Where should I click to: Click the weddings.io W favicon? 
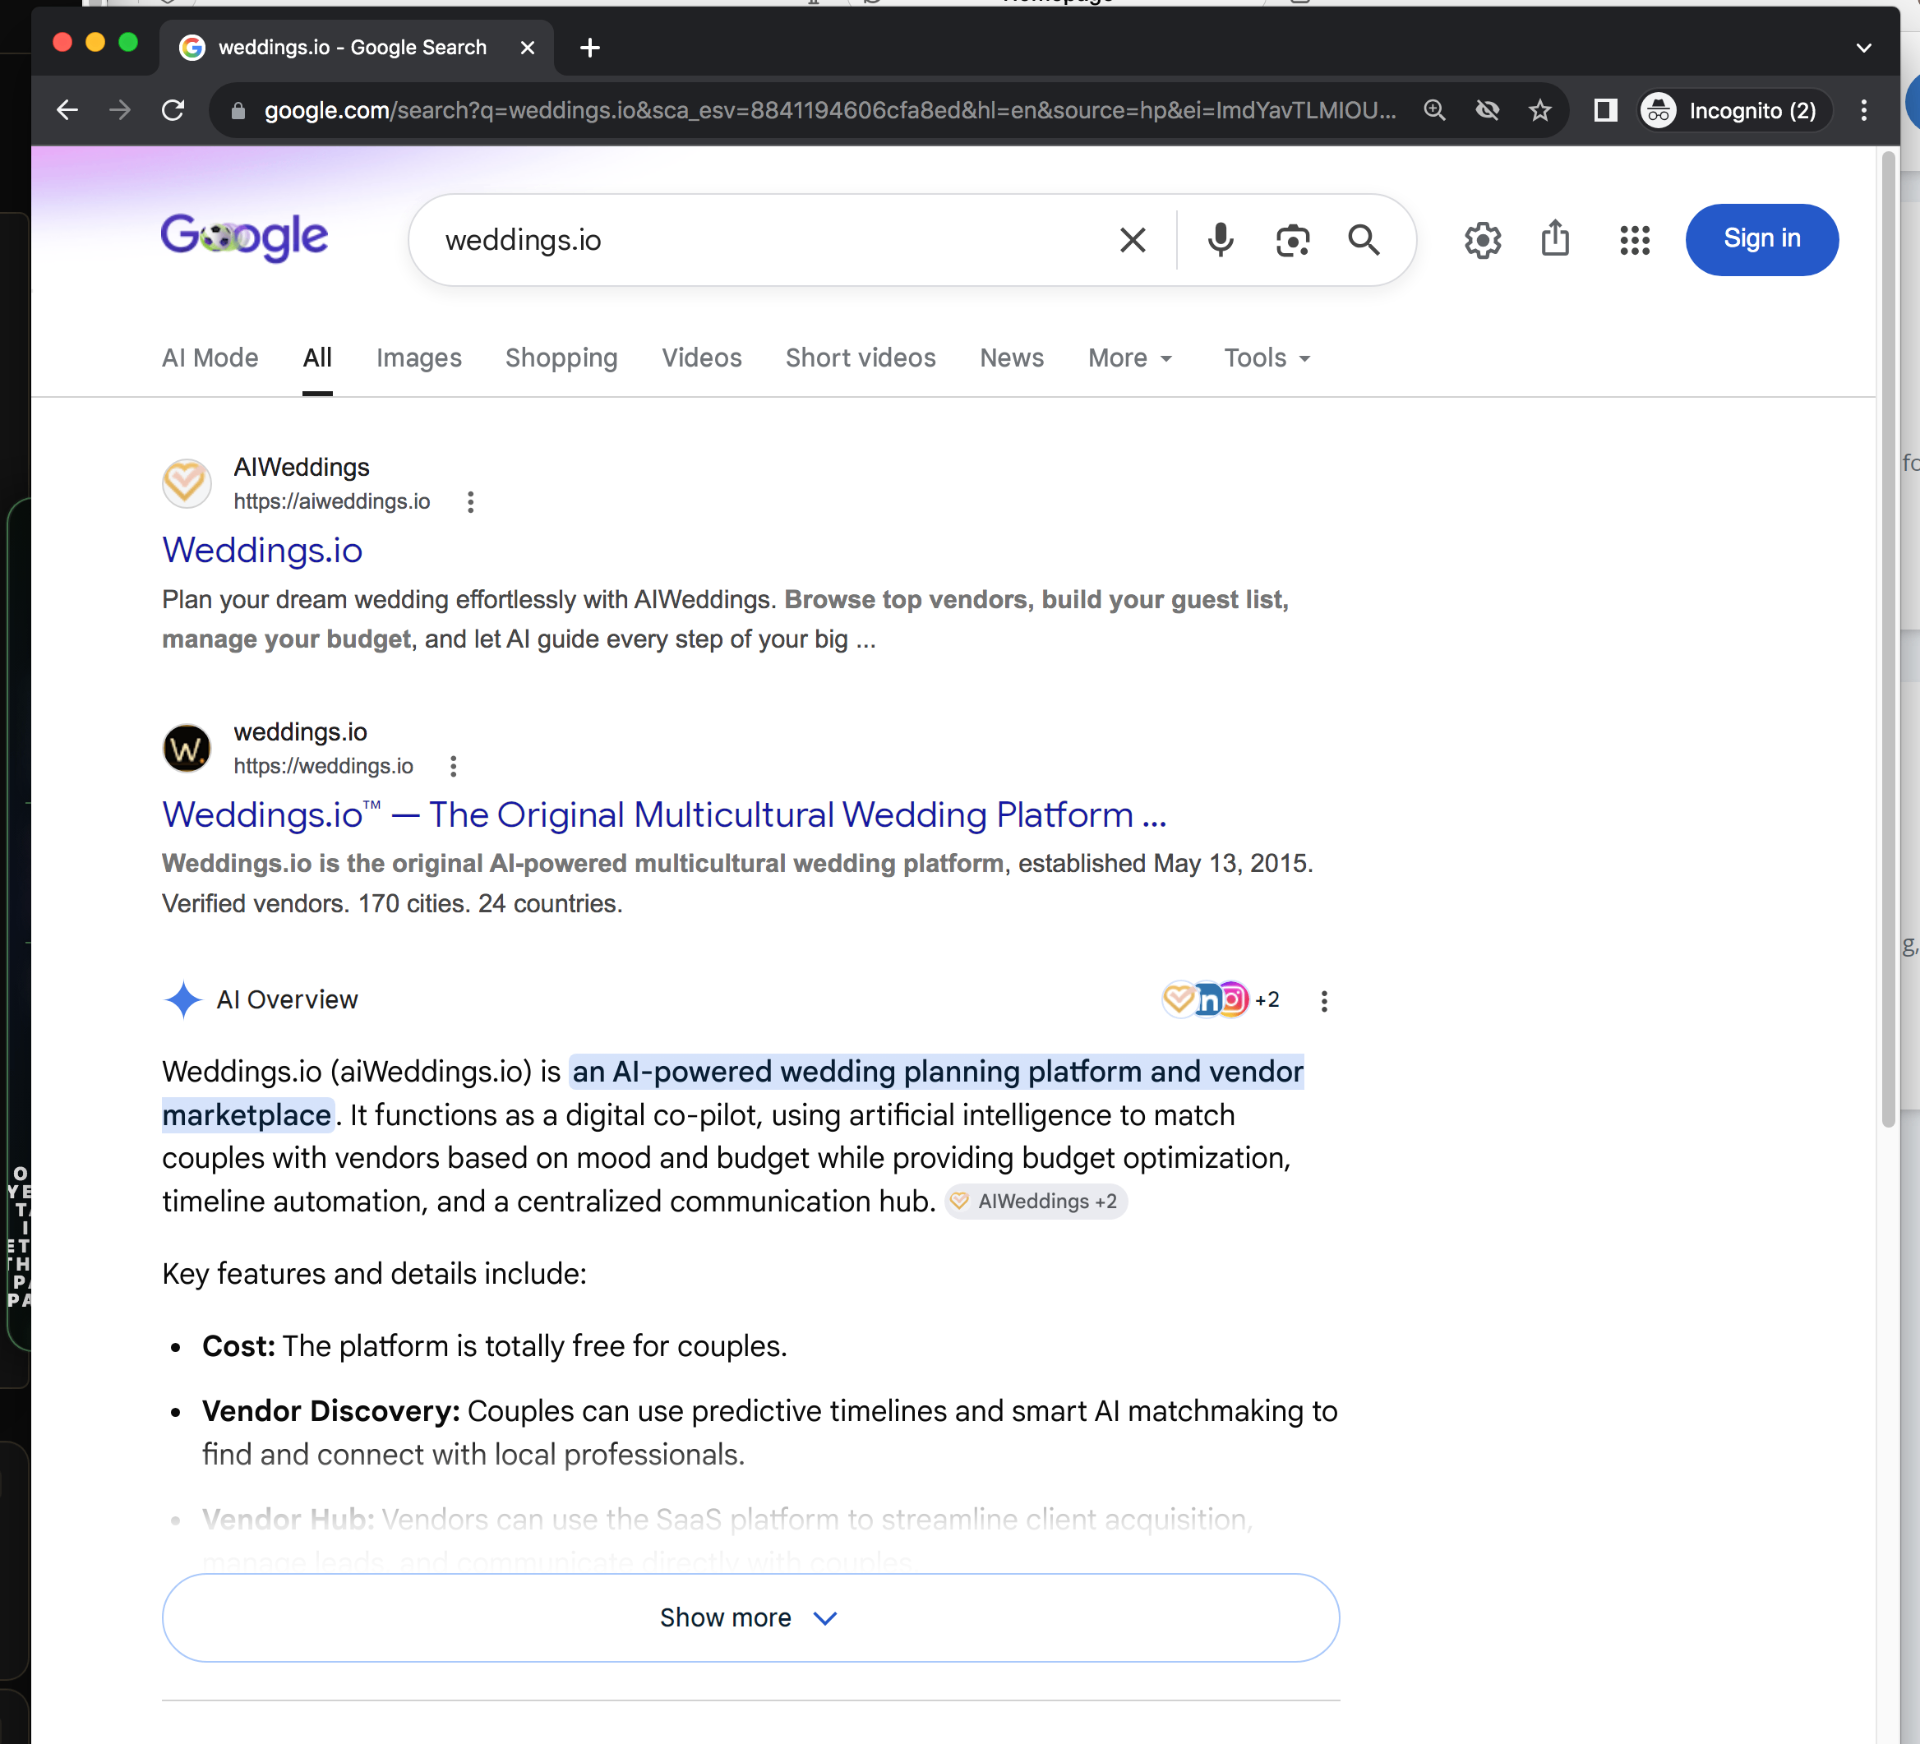[x=187, y=748]
